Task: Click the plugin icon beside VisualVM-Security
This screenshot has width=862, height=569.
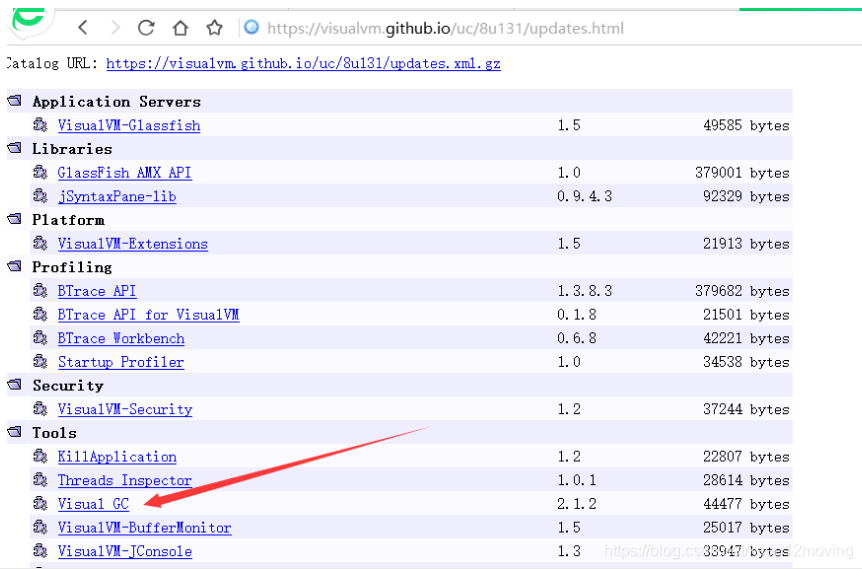Action: coord(40,408)
